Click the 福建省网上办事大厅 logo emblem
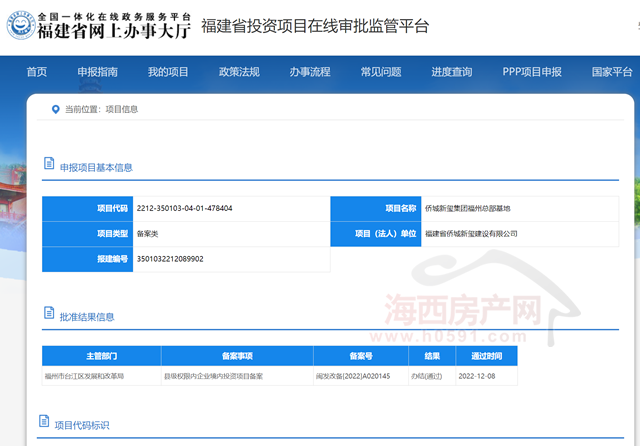This screenshot has width=640, height=446. click(21, 25)
